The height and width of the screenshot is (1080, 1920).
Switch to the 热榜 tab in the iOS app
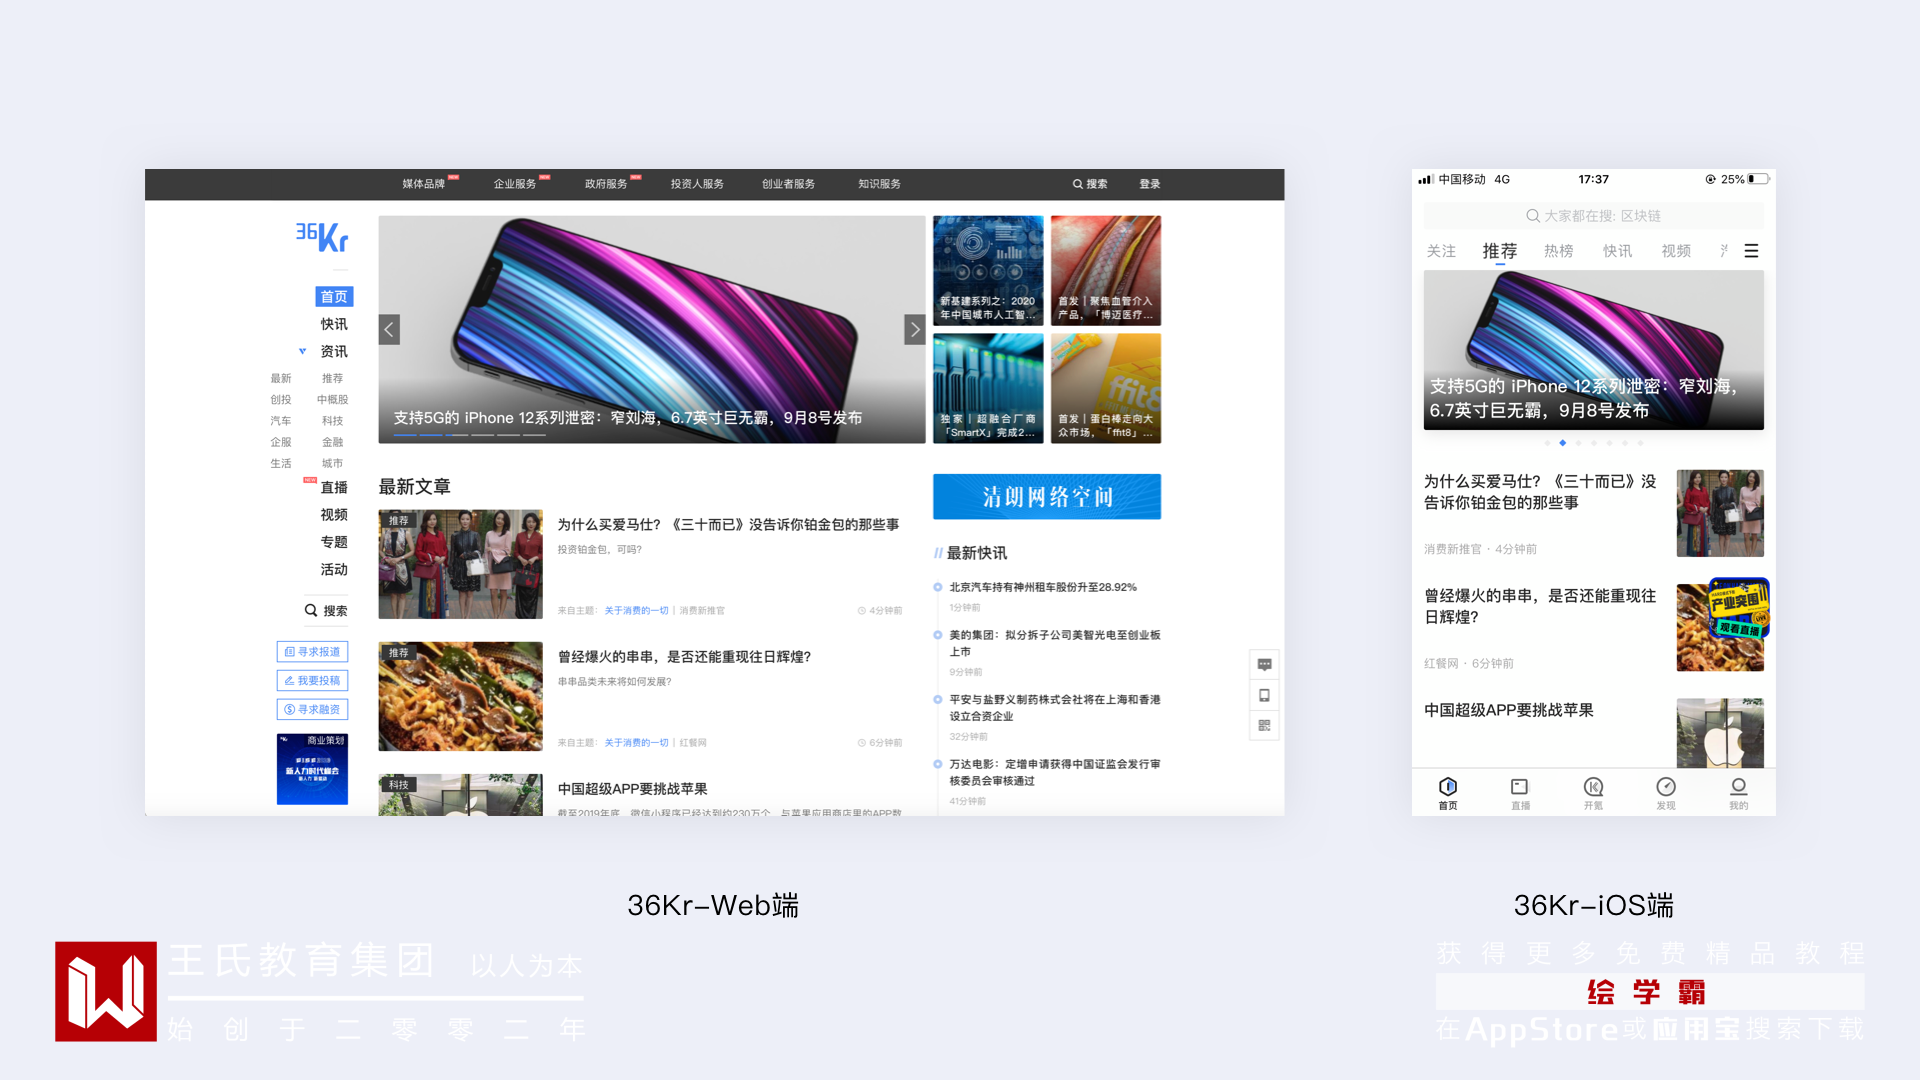(1558, 251)
